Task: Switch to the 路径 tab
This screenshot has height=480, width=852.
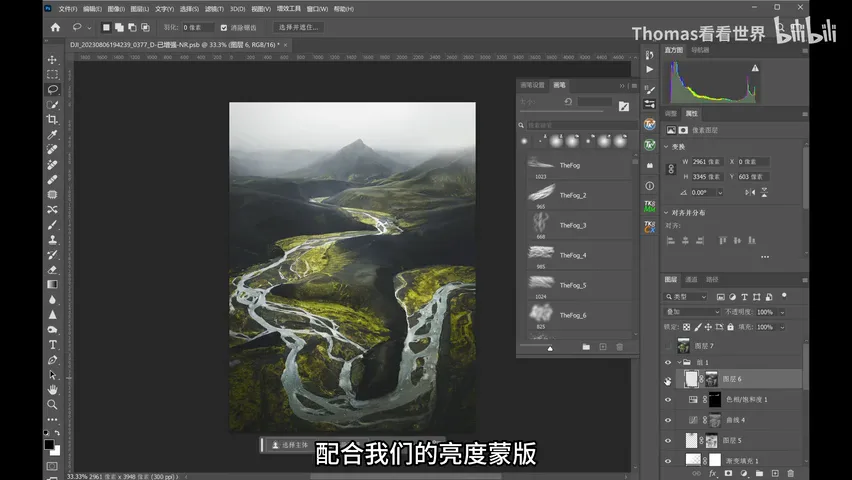Action: click(712, 279)
